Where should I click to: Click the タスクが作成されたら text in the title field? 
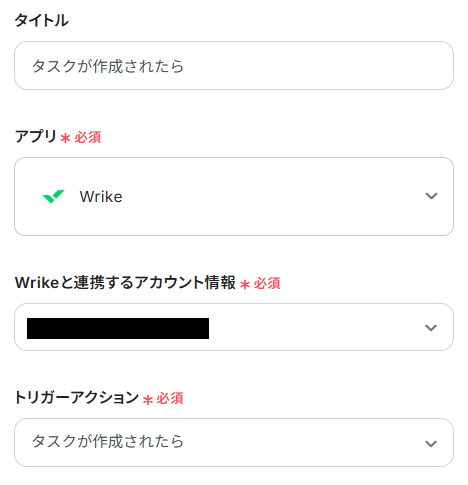108,66
